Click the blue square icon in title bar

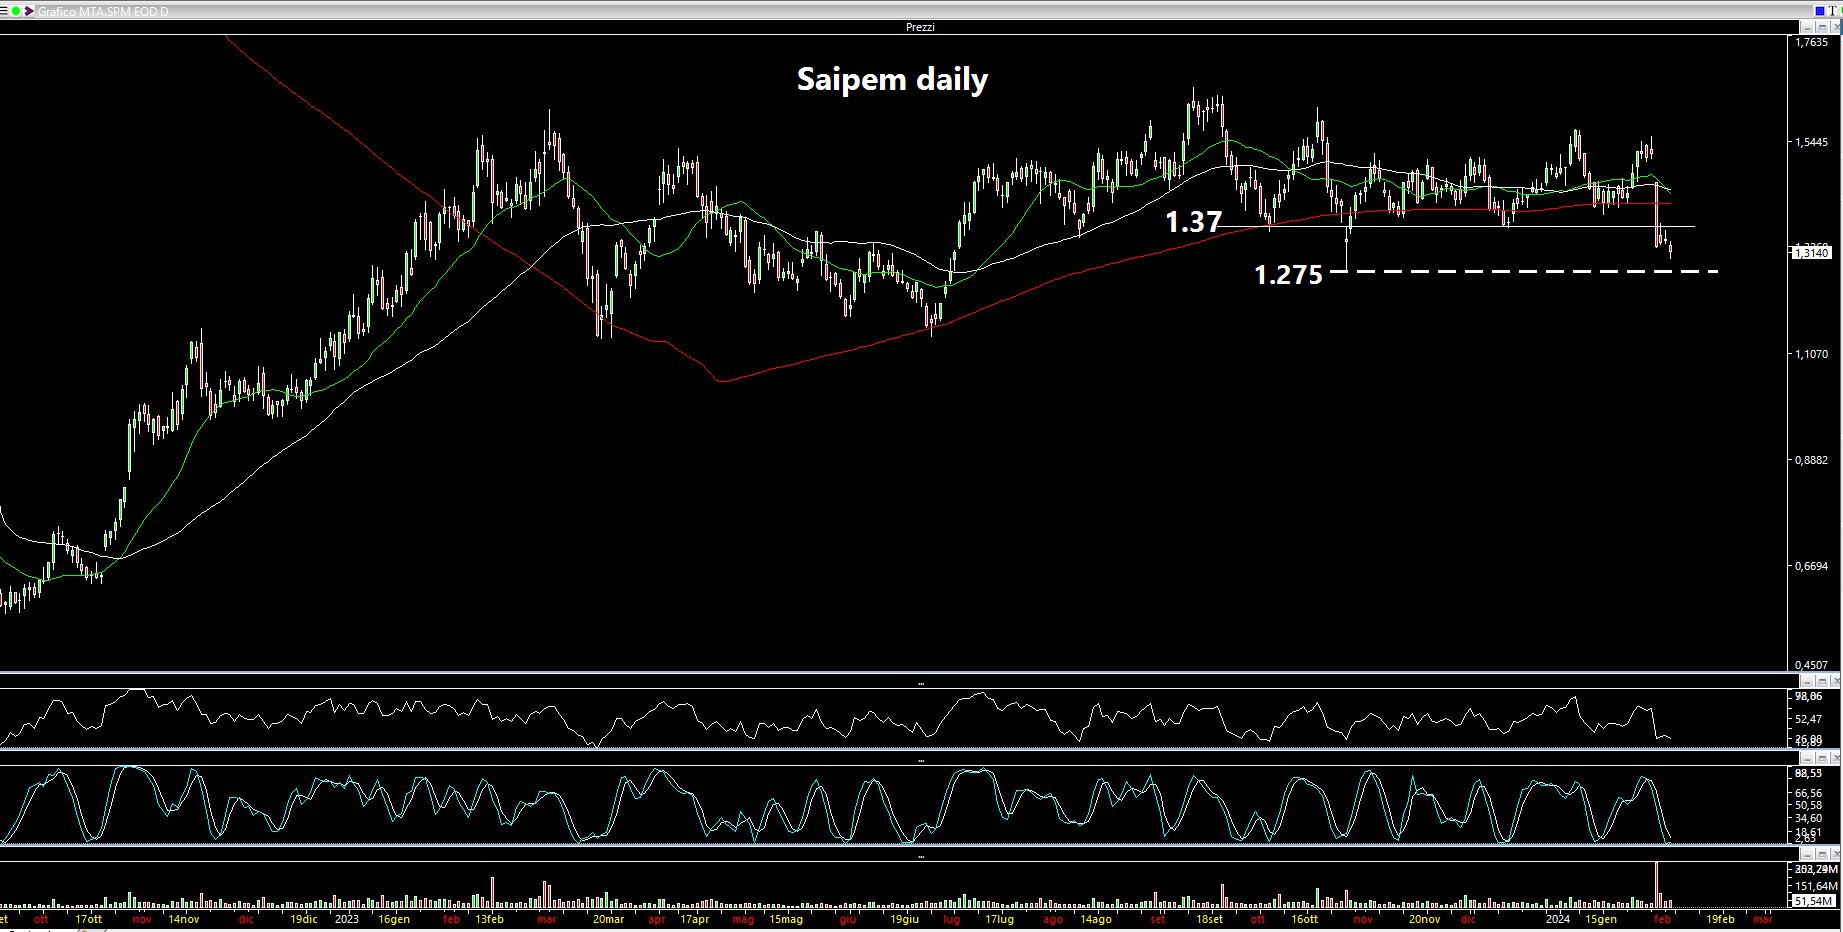coord(1820,11)
